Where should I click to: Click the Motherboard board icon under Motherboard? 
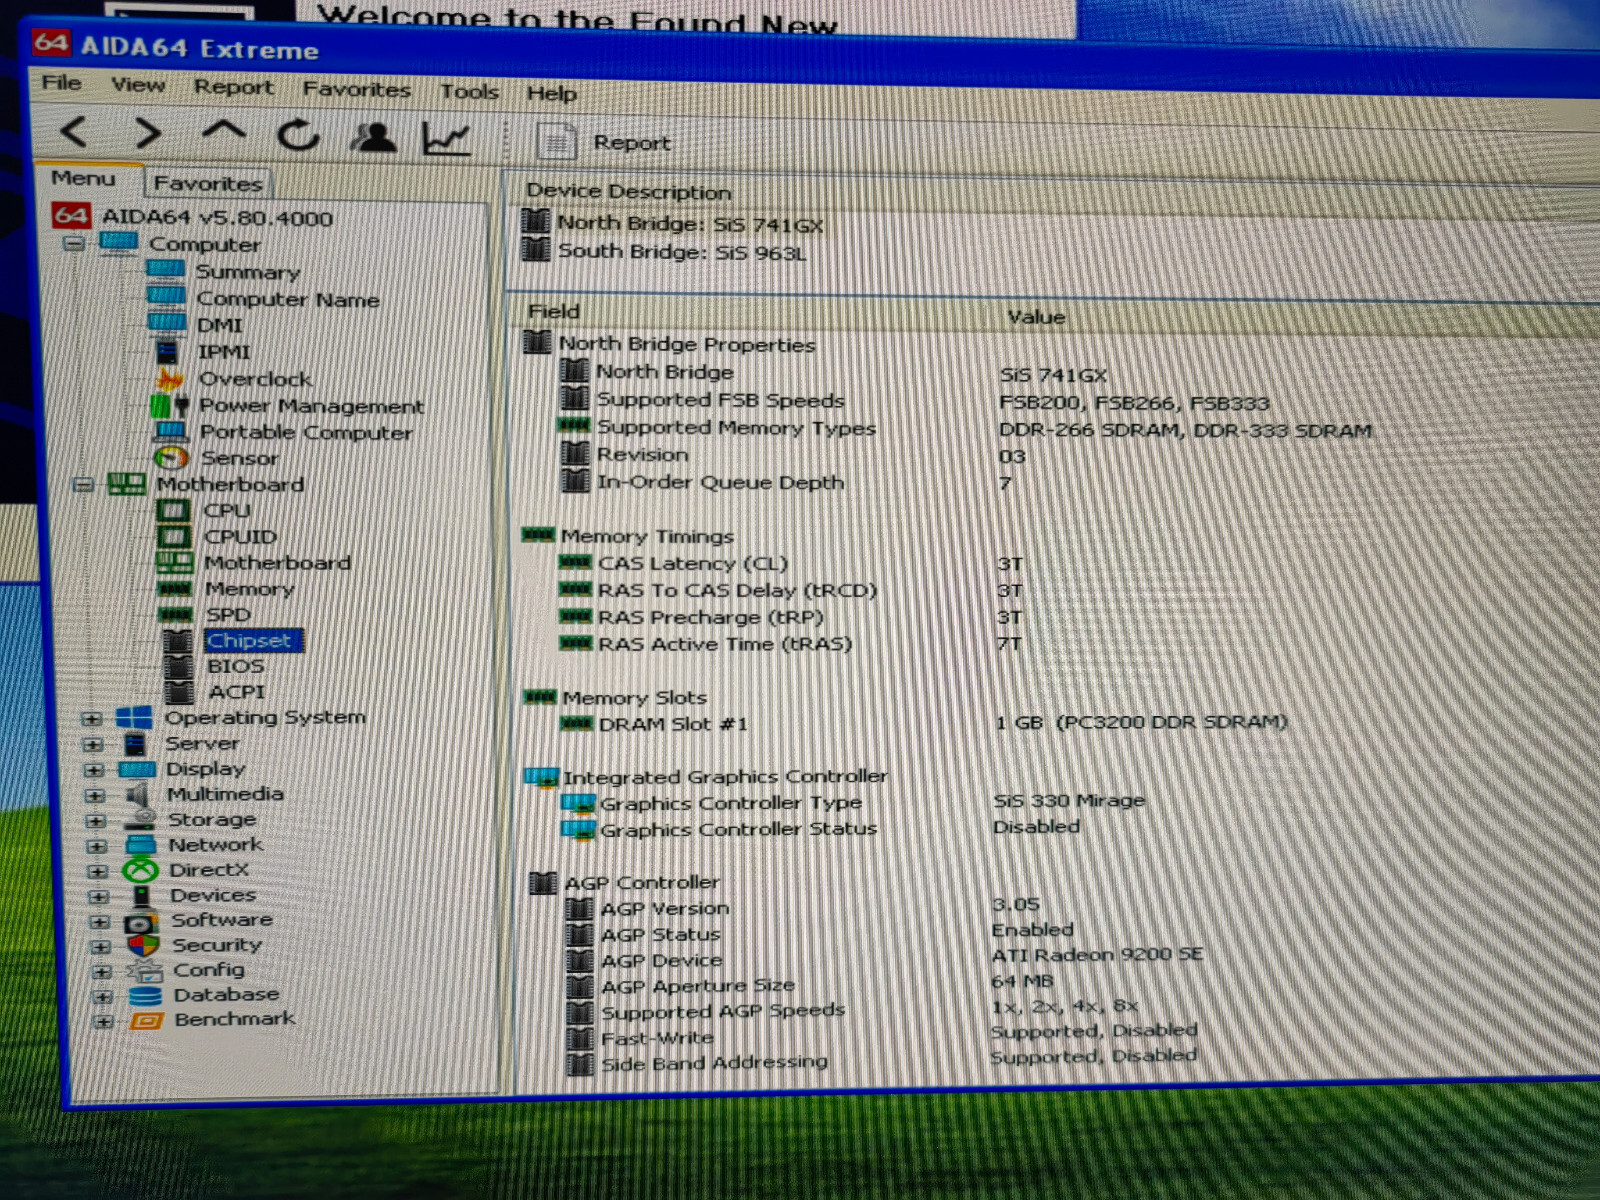coord(175,562)
